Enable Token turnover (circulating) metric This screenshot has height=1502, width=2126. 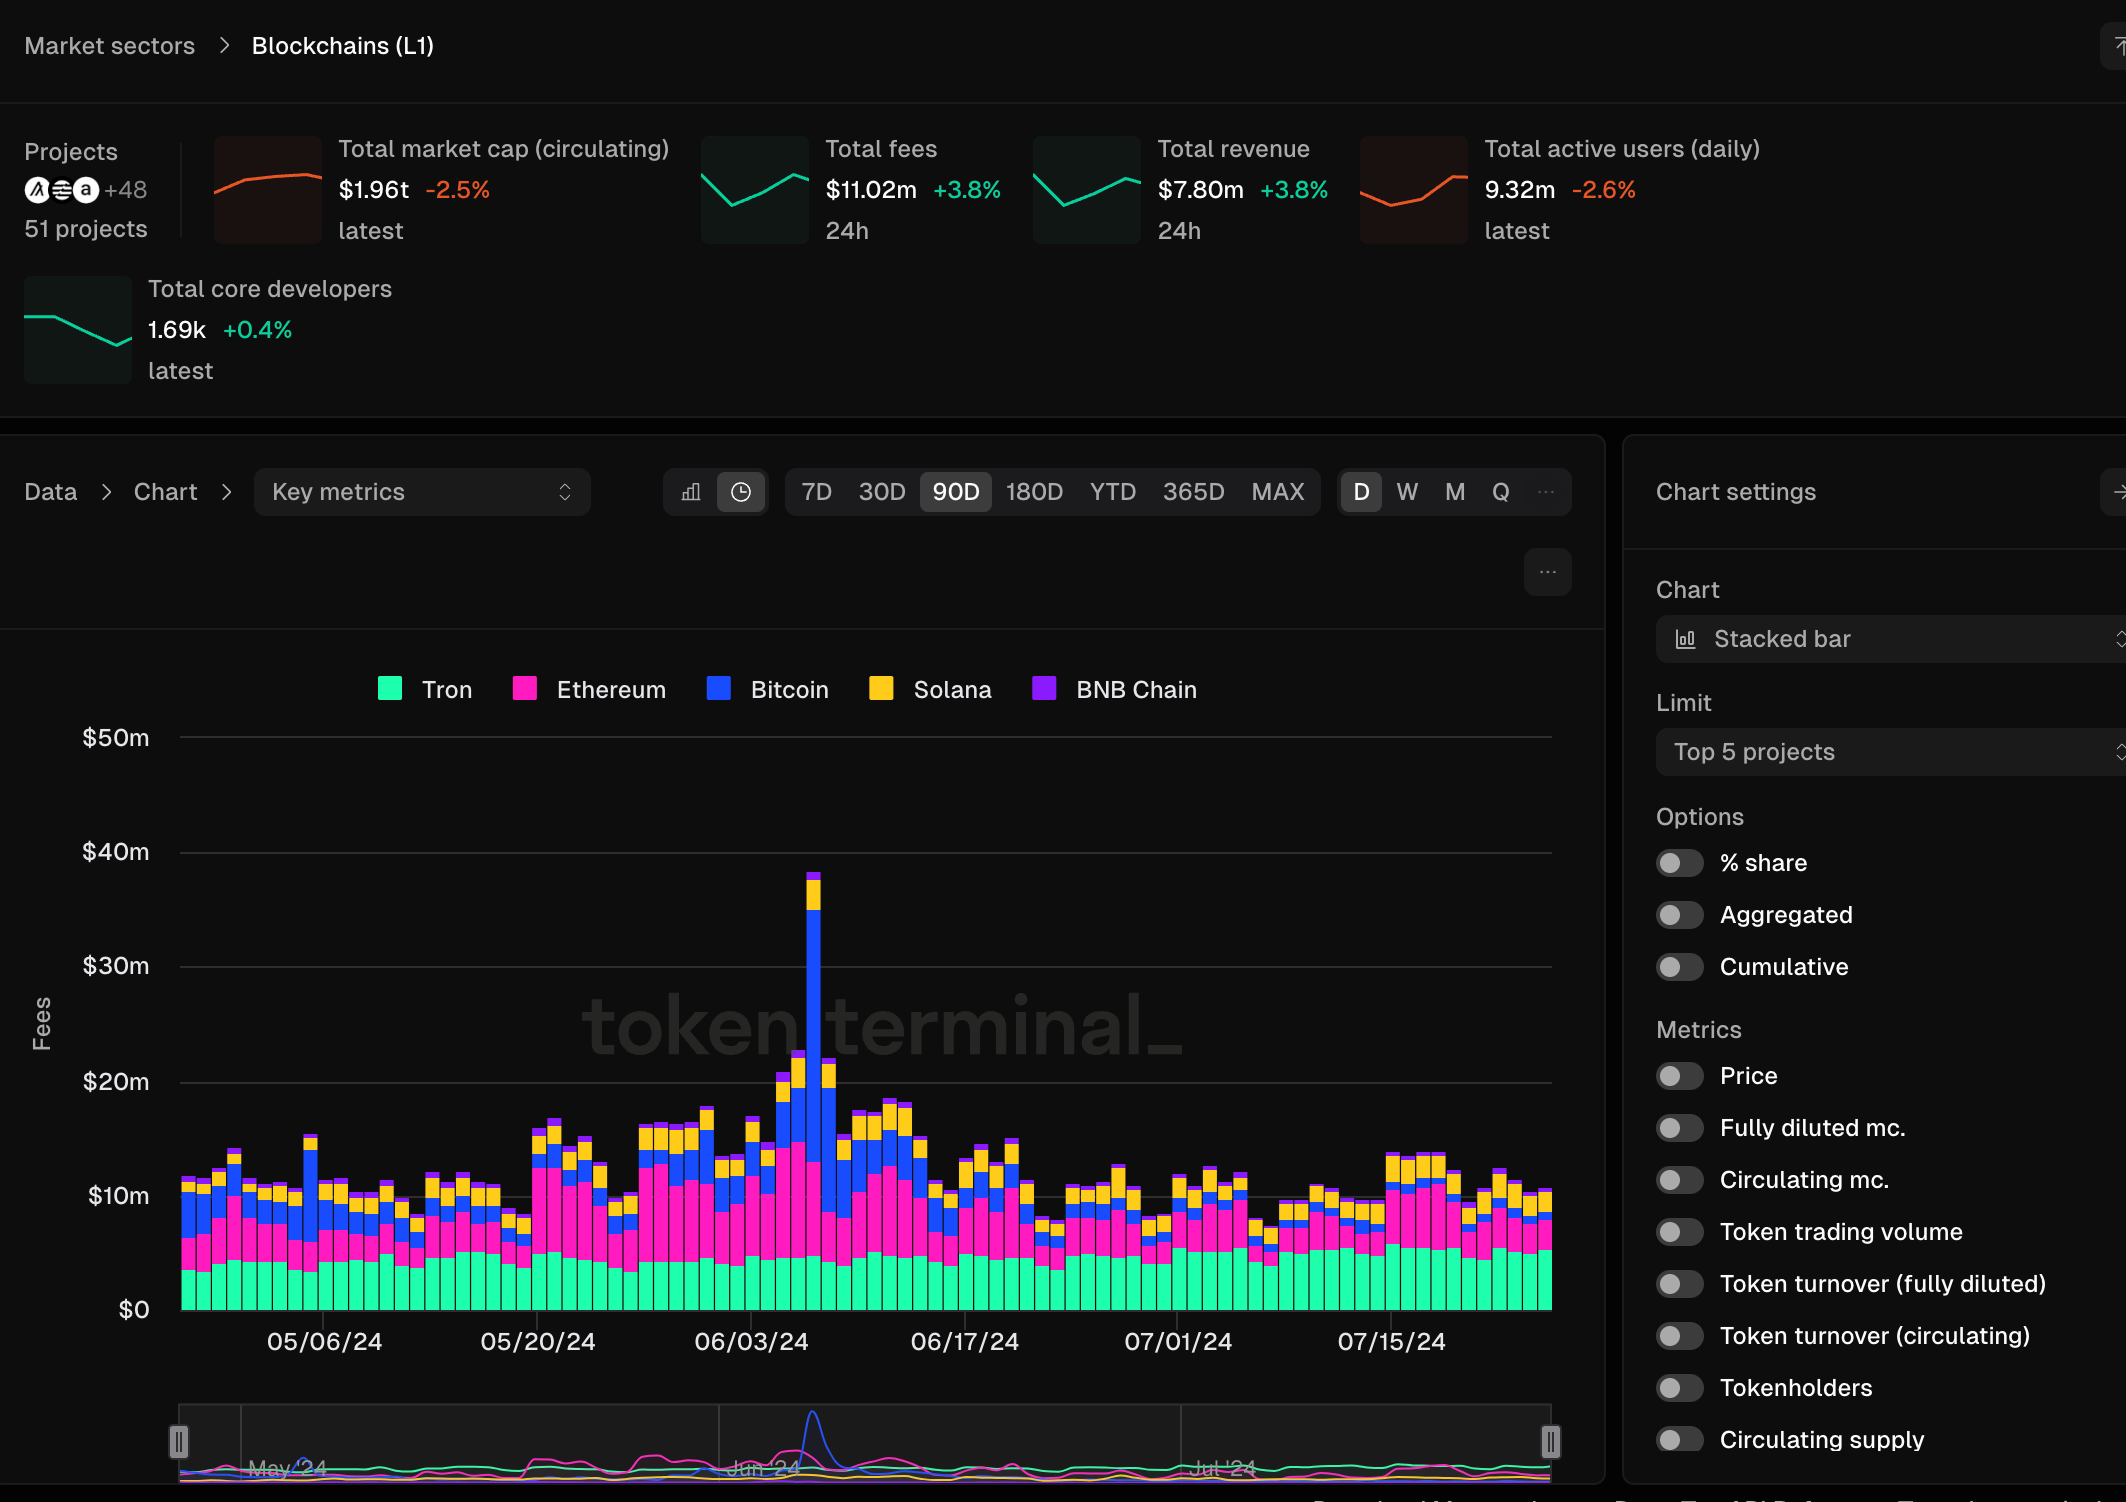(1680, 1336)
